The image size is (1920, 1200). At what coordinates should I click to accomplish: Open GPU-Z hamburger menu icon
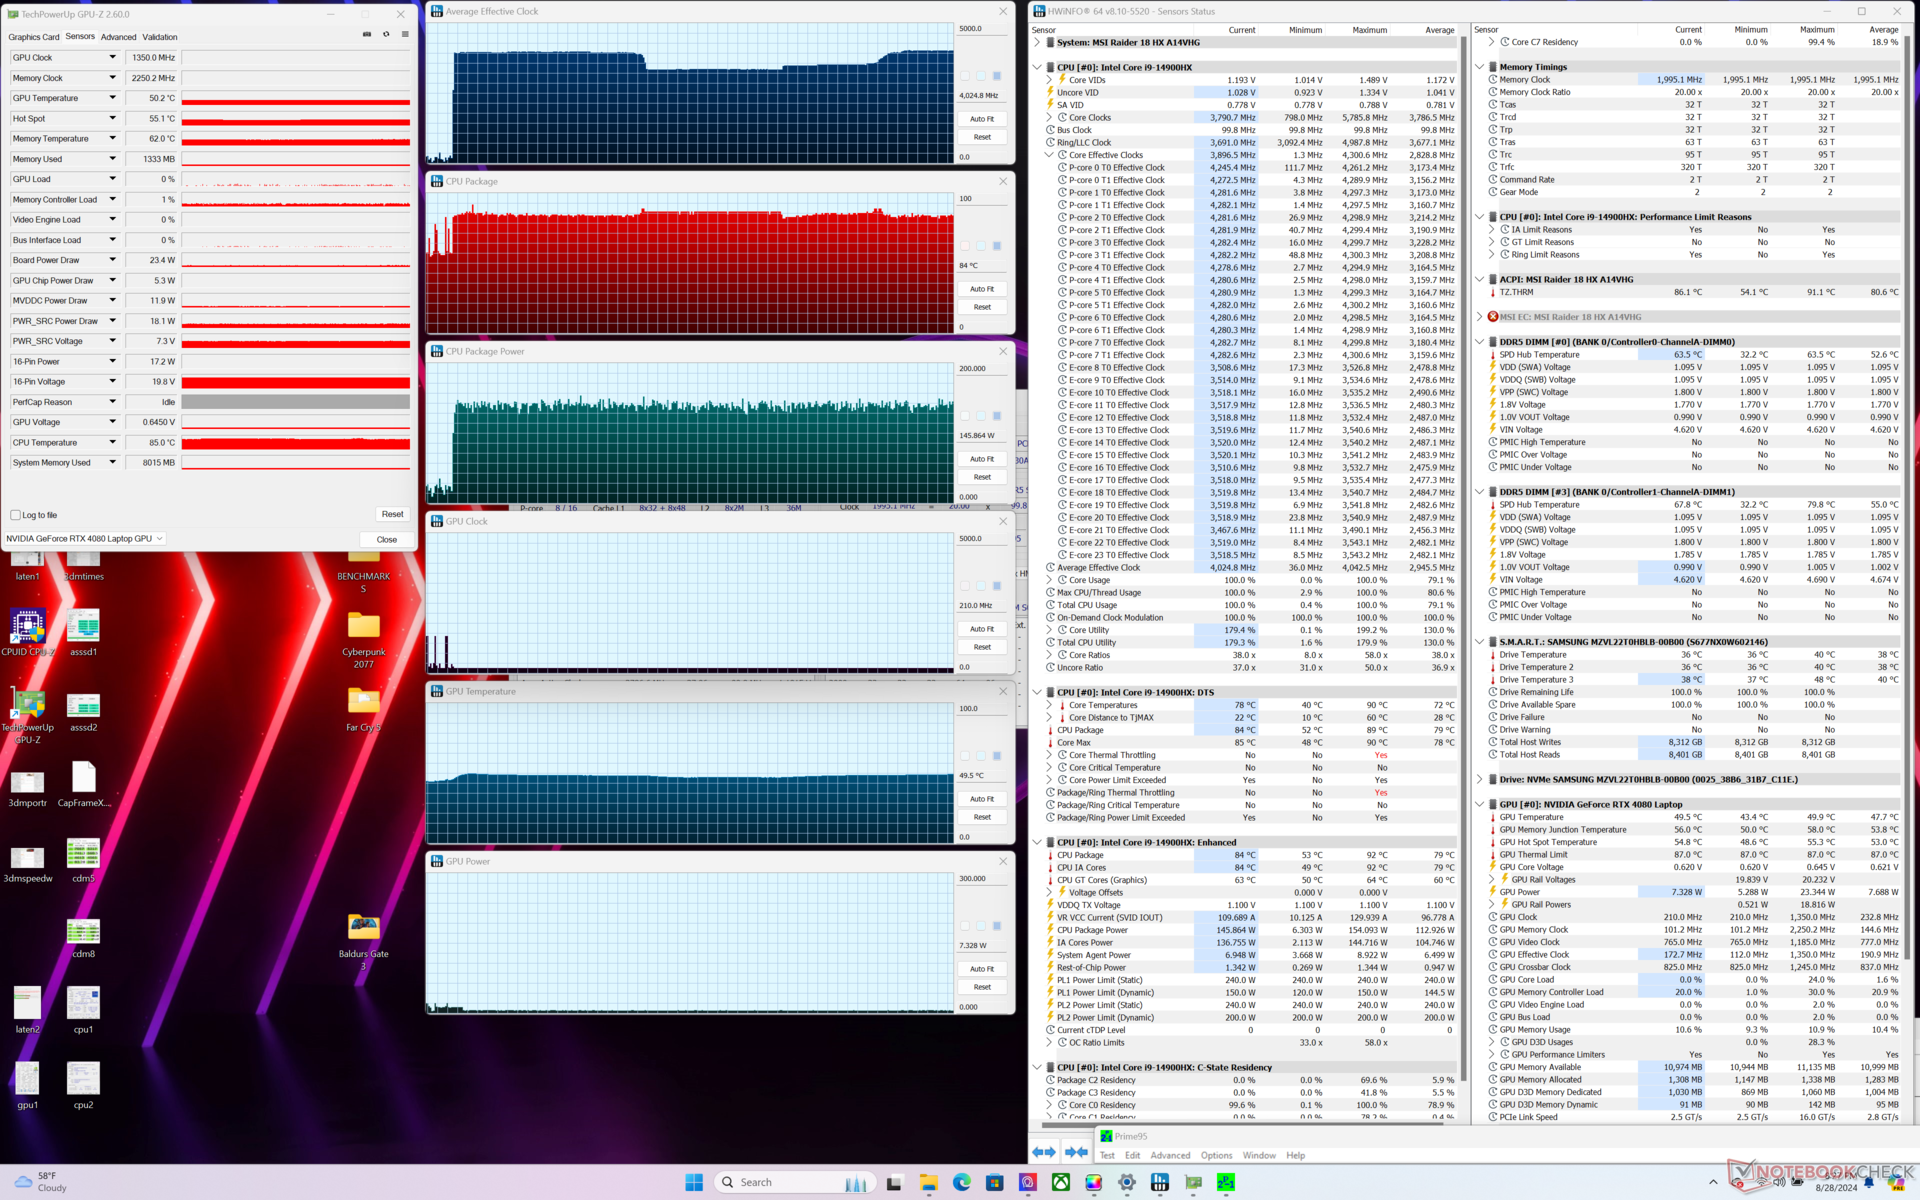click(x=405, y=34)
